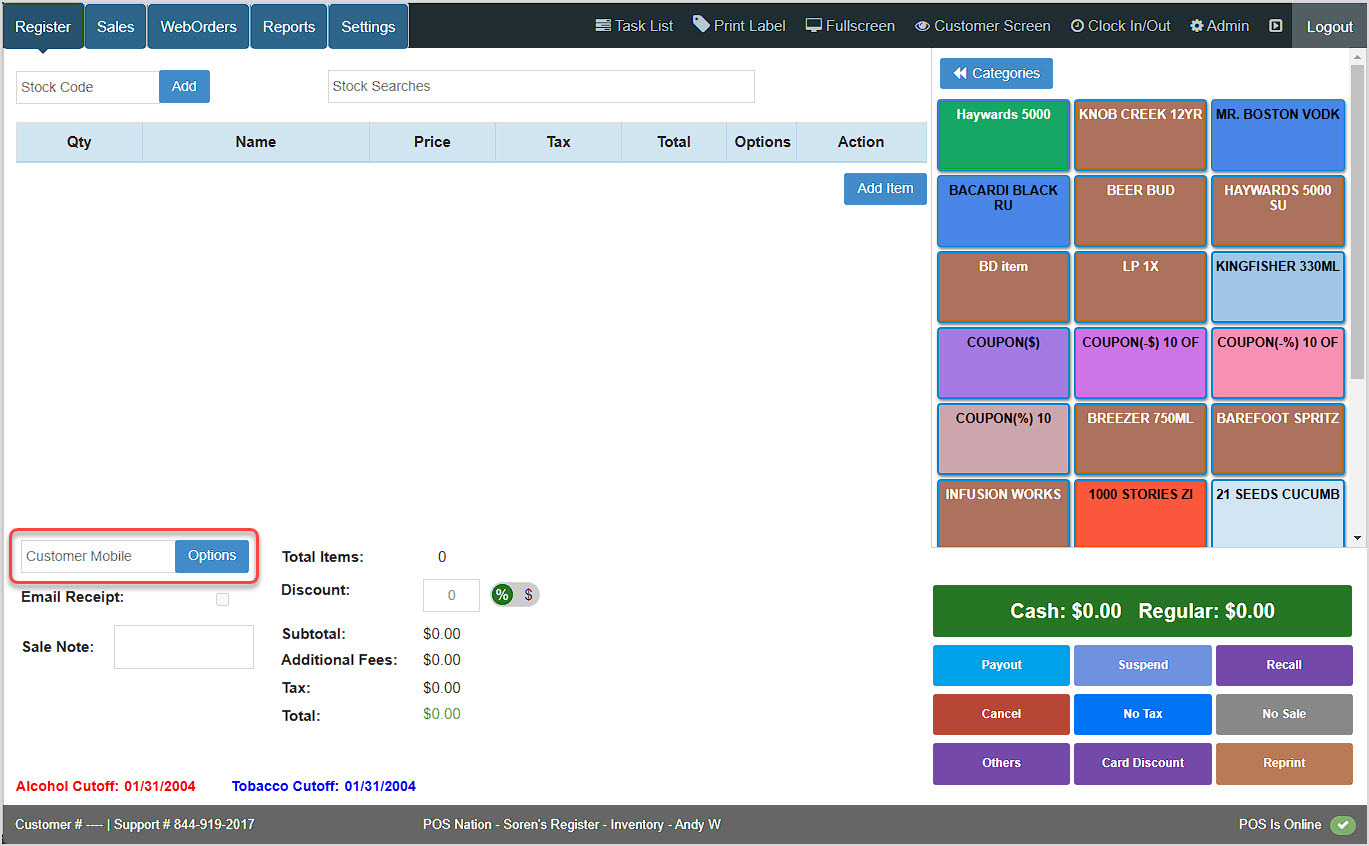Switch to Fullscreen view
Viewport: 1369px width, 846px height.
pyautogui.click(x=848, y=25)
